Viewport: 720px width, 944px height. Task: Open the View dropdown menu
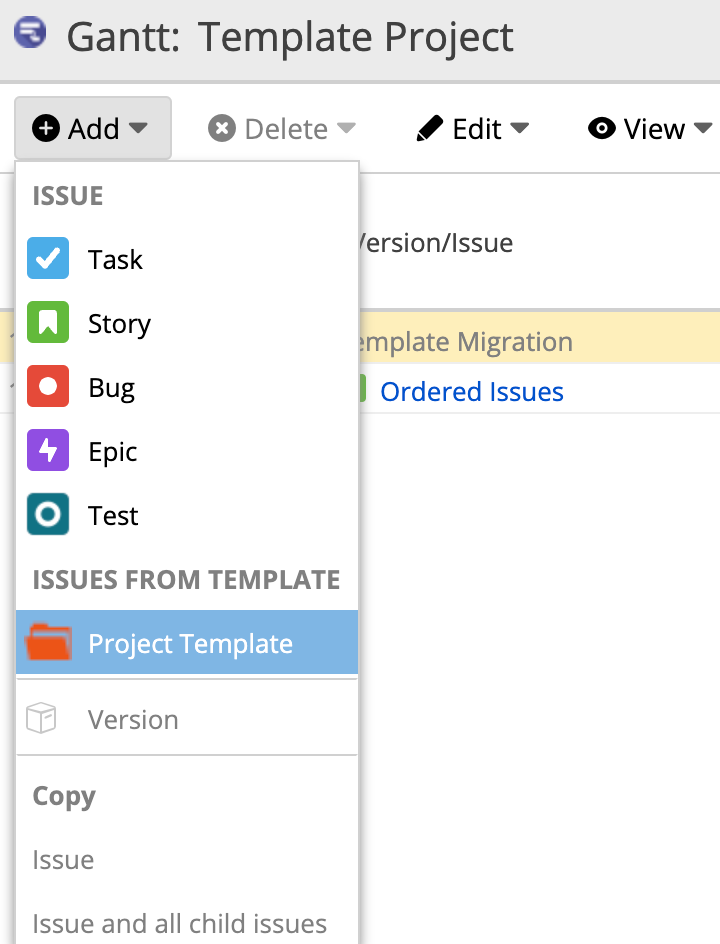tap(650, 129)
